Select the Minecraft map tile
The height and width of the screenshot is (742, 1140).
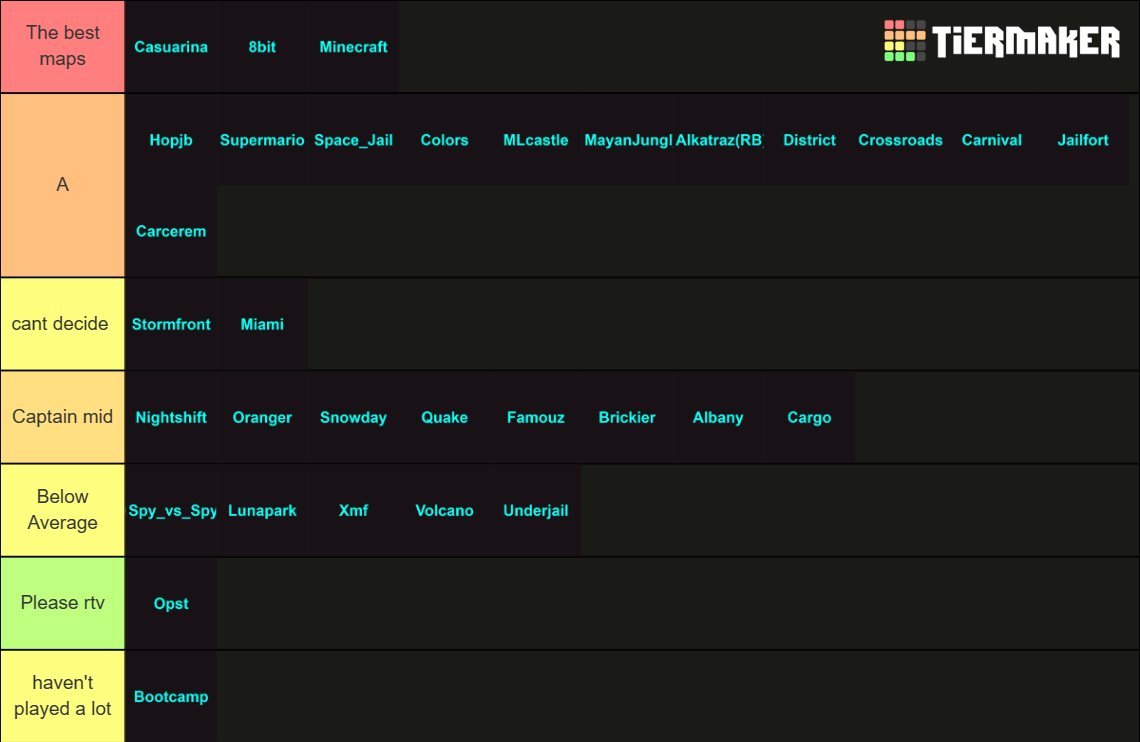coord(353,47)
